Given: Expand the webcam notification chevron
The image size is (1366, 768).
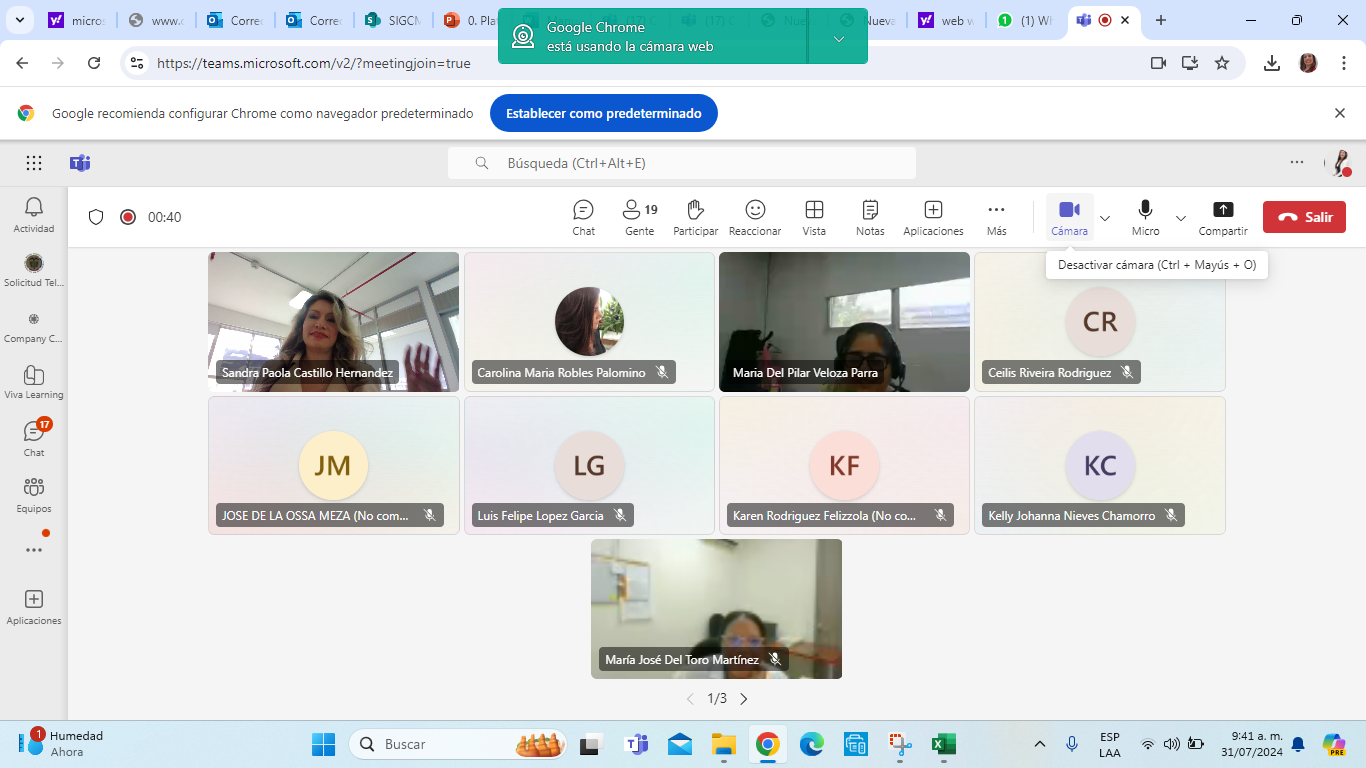Looking at the screenshot, I should click(839, 38).
